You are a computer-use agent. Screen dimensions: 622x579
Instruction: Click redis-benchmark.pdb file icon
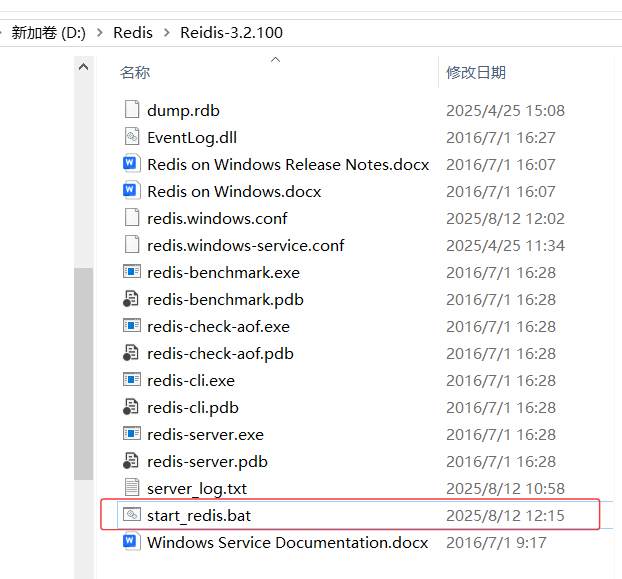click(131, 299)
